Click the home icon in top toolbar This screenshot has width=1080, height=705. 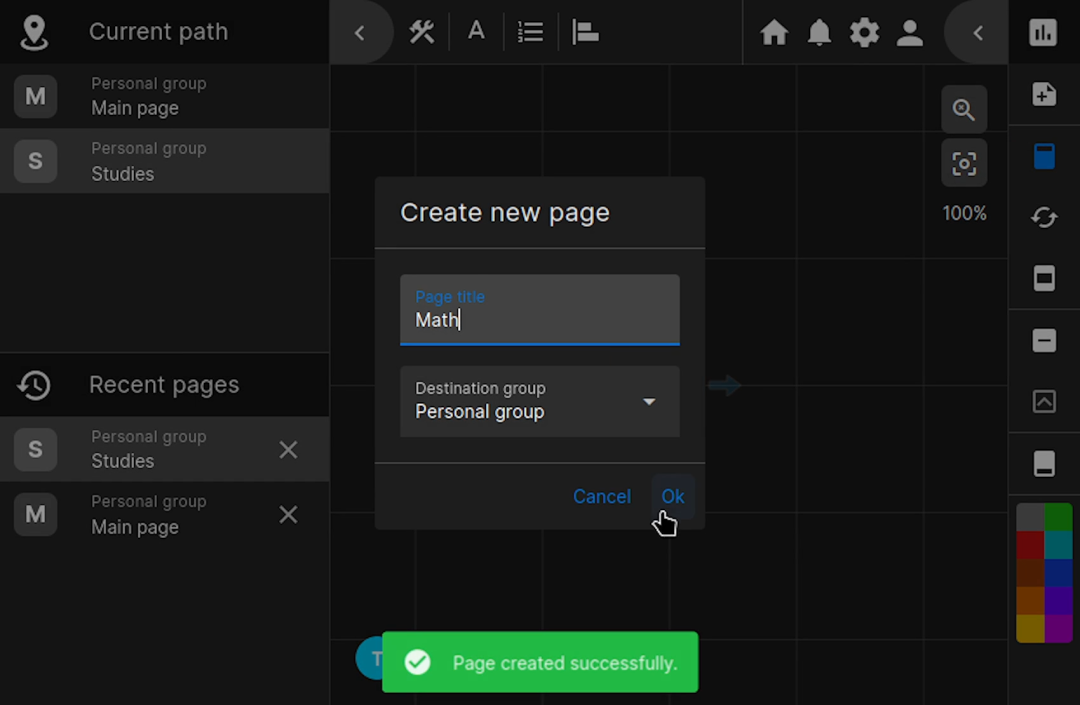[x=774, y=33]
